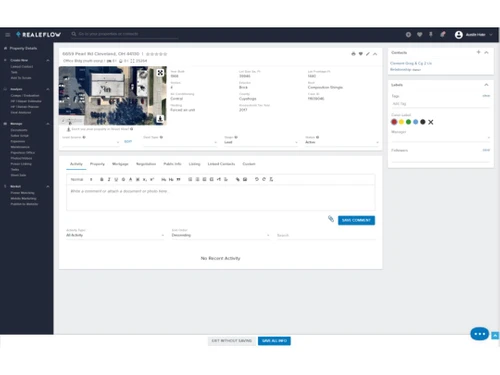Select the blue color label
Screen dimensions: 500x375
(x=416, y=122)
